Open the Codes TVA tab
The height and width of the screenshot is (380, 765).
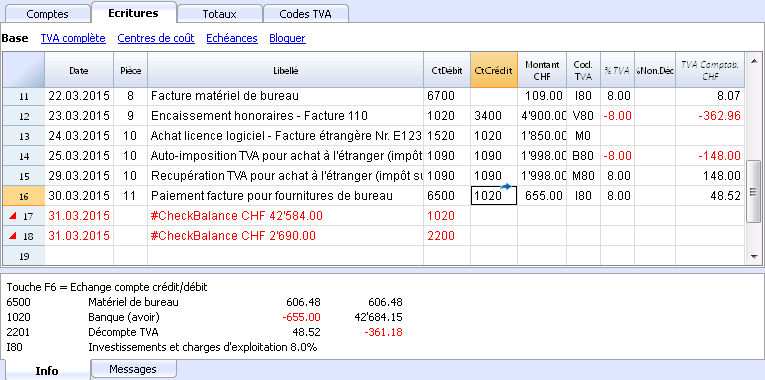tap(305, 14)
